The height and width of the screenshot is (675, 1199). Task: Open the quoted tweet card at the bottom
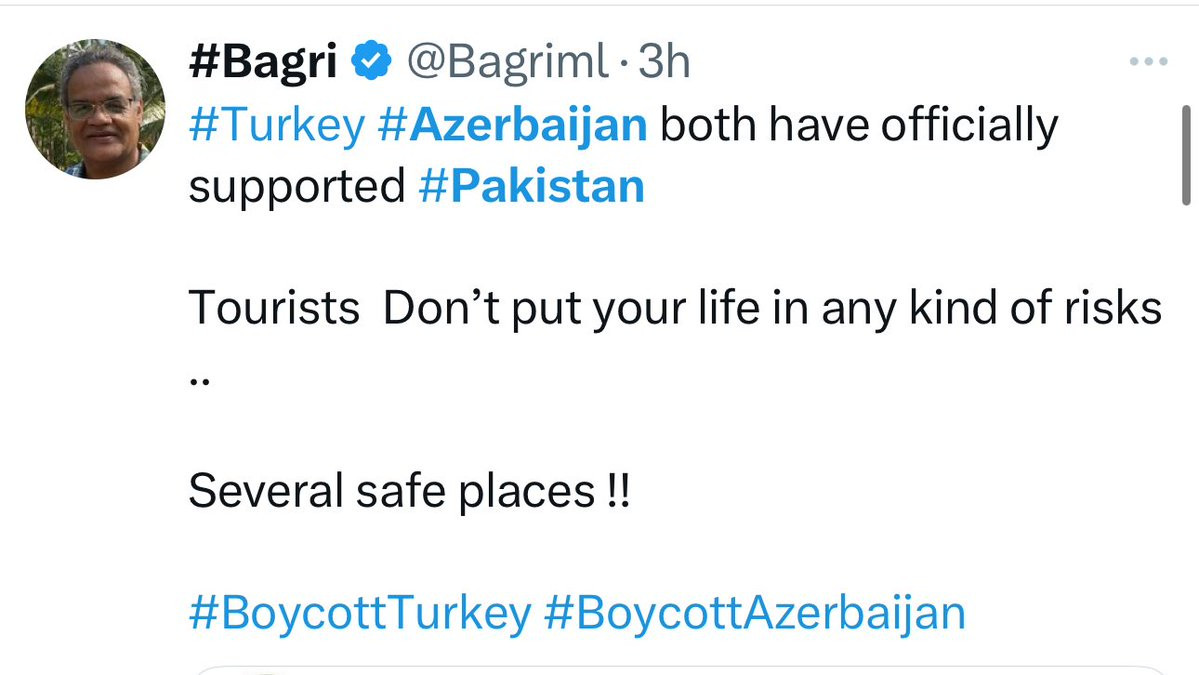pyautogui.click(x=680, y=669)
